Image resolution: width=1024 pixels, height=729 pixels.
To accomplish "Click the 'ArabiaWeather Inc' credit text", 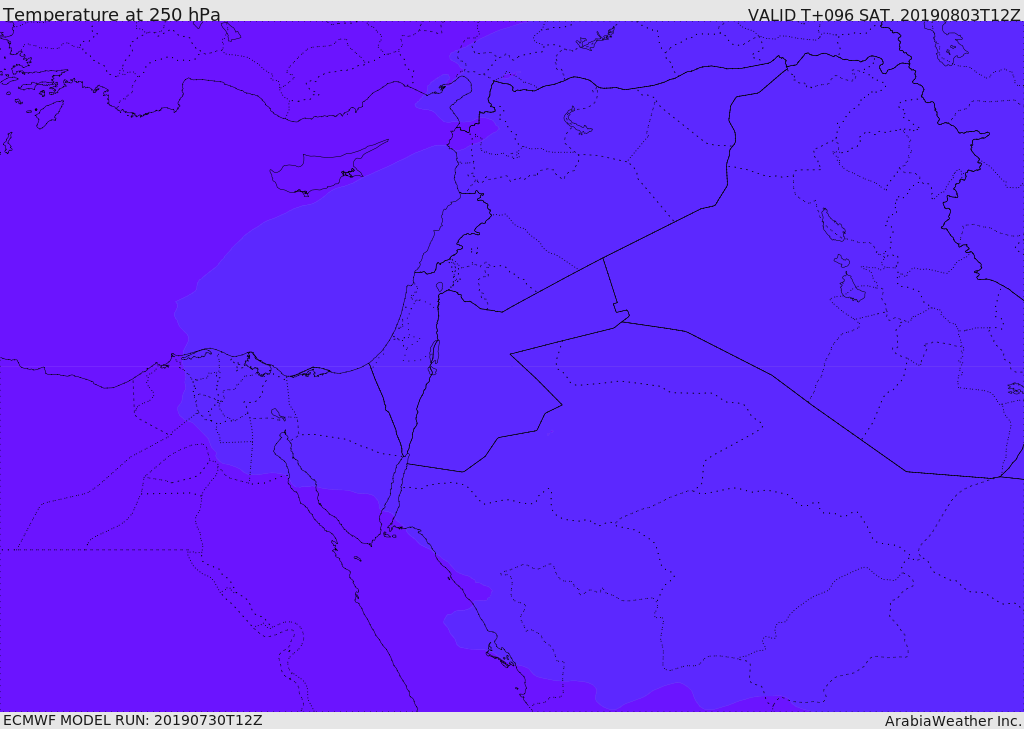I will point(953,721).
